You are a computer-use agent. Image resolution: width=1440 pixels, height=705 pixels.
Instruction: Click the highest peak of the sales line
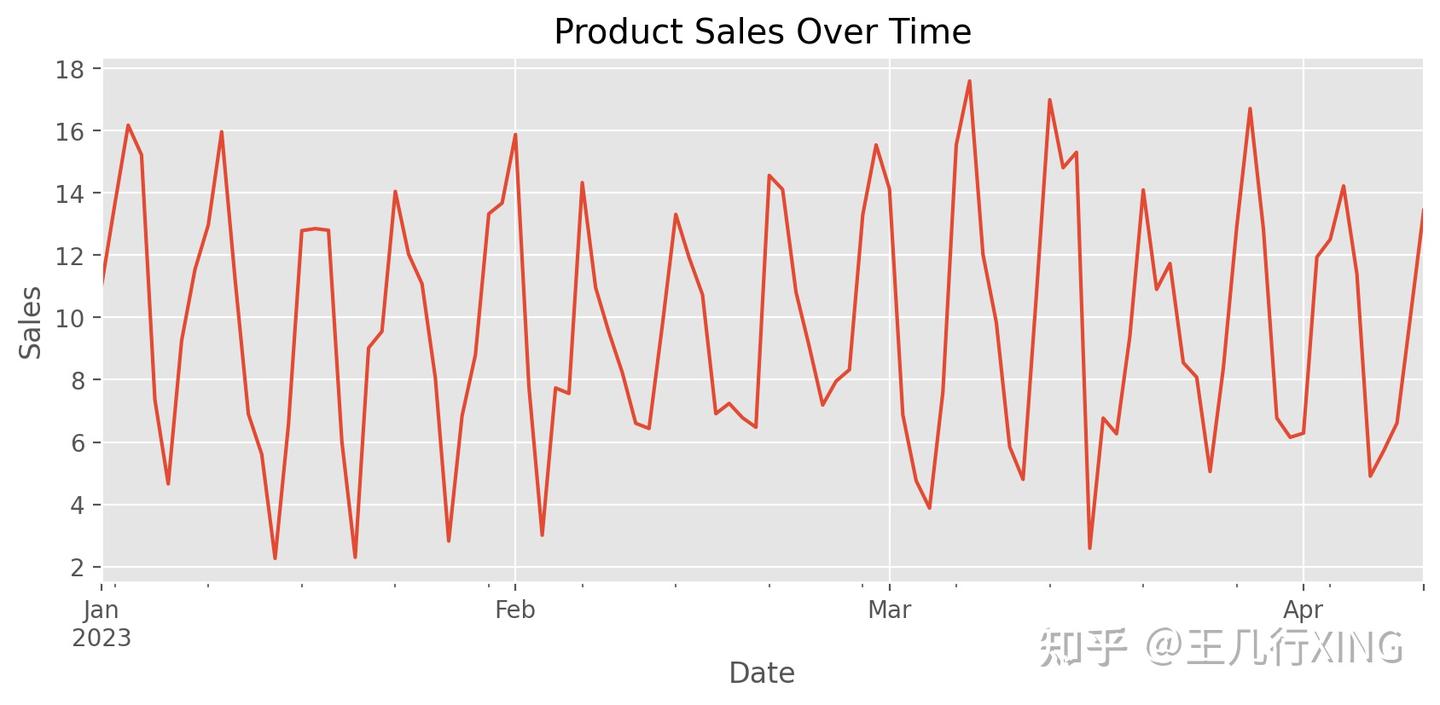point(969,82)
